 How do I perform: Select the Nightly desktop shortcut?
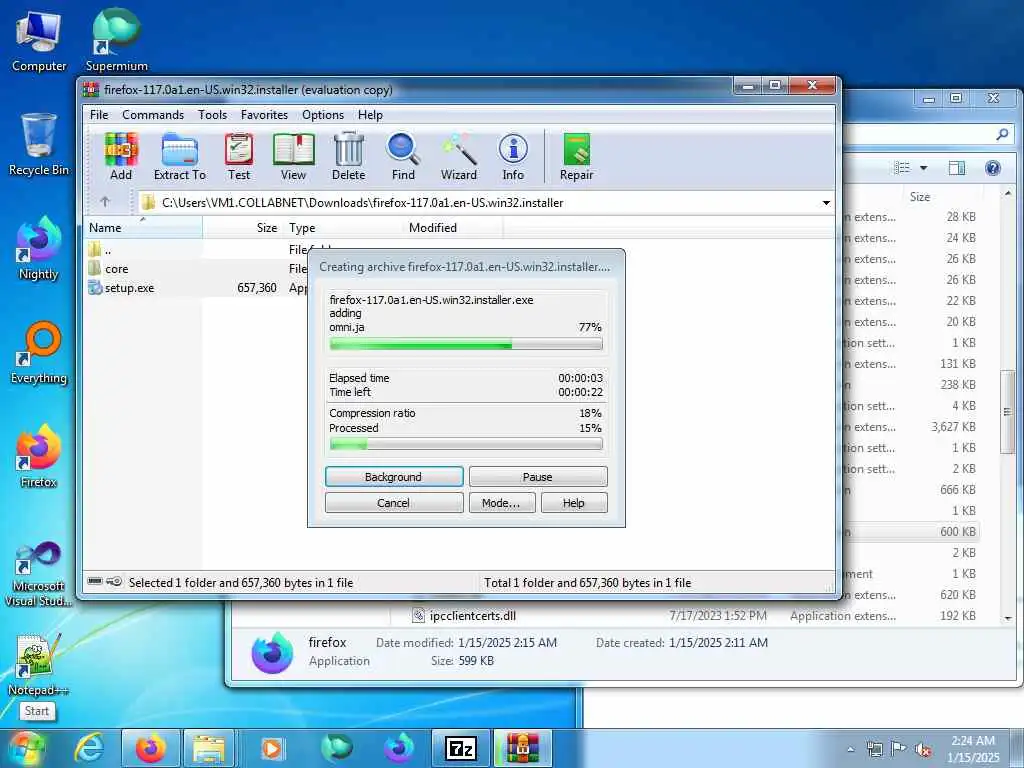39,249
